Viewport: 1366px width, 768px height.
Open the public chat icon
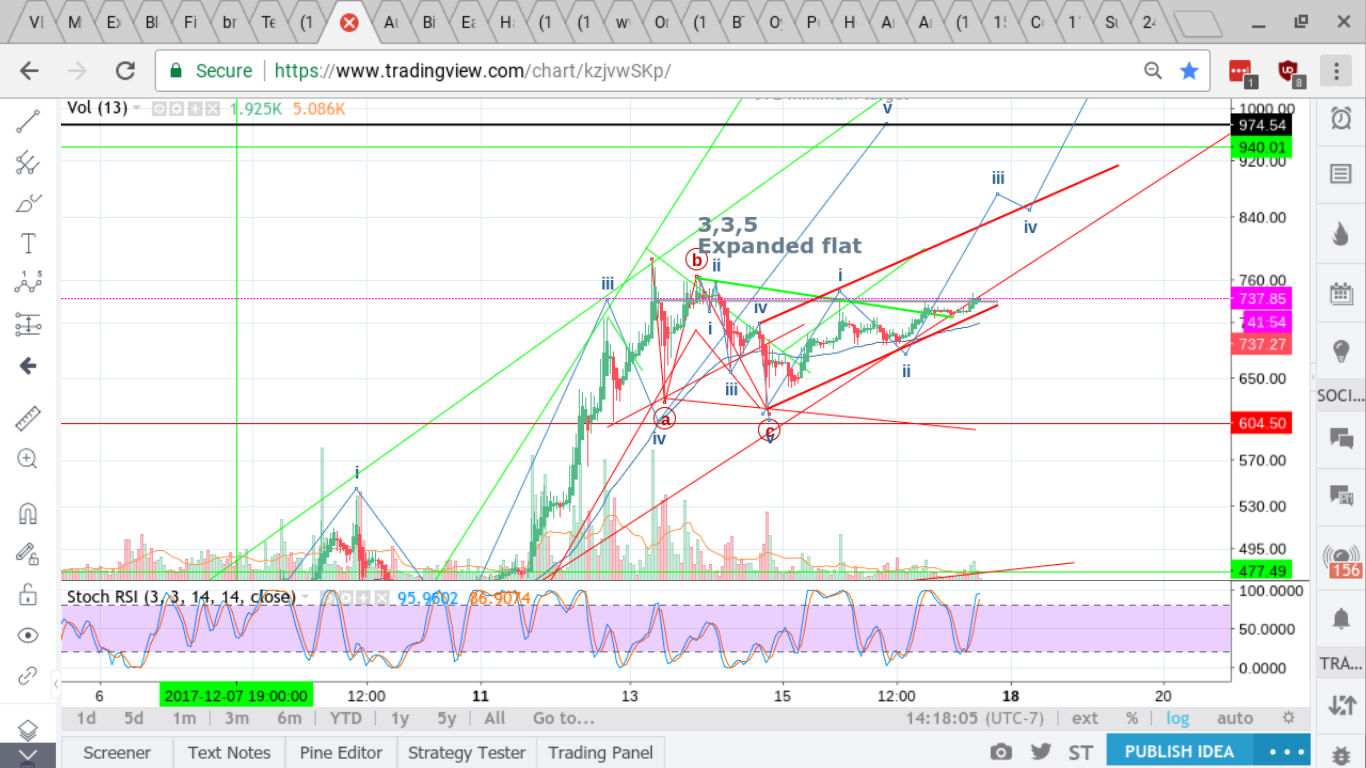1341,437
